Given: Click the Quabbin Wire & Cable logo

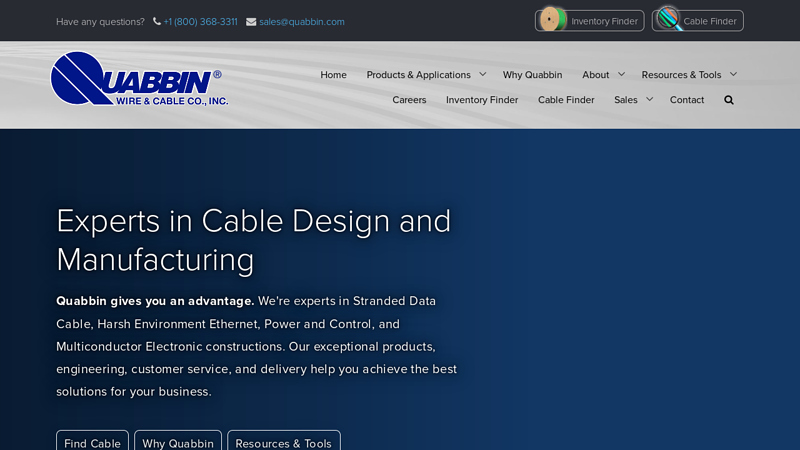Looking at the screenshot, I should pos(139,79).
